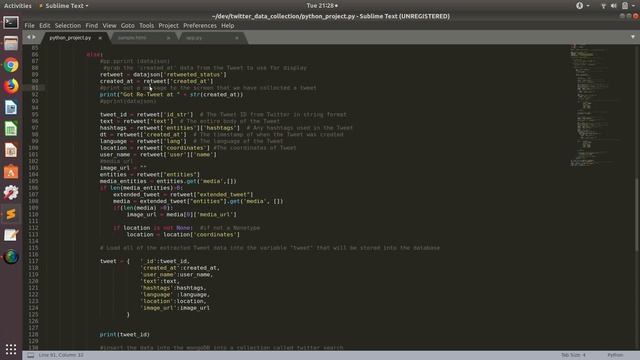Click the Line 91, Column status text
Image resolution: width=640 pixels, height=360 pixels.
pos(61,355)
